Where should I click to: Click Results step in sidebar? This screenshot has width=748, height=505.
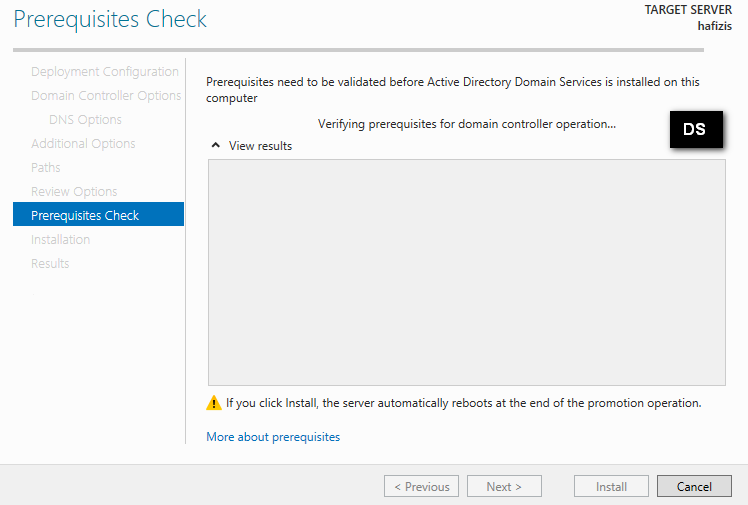[50, 264]
